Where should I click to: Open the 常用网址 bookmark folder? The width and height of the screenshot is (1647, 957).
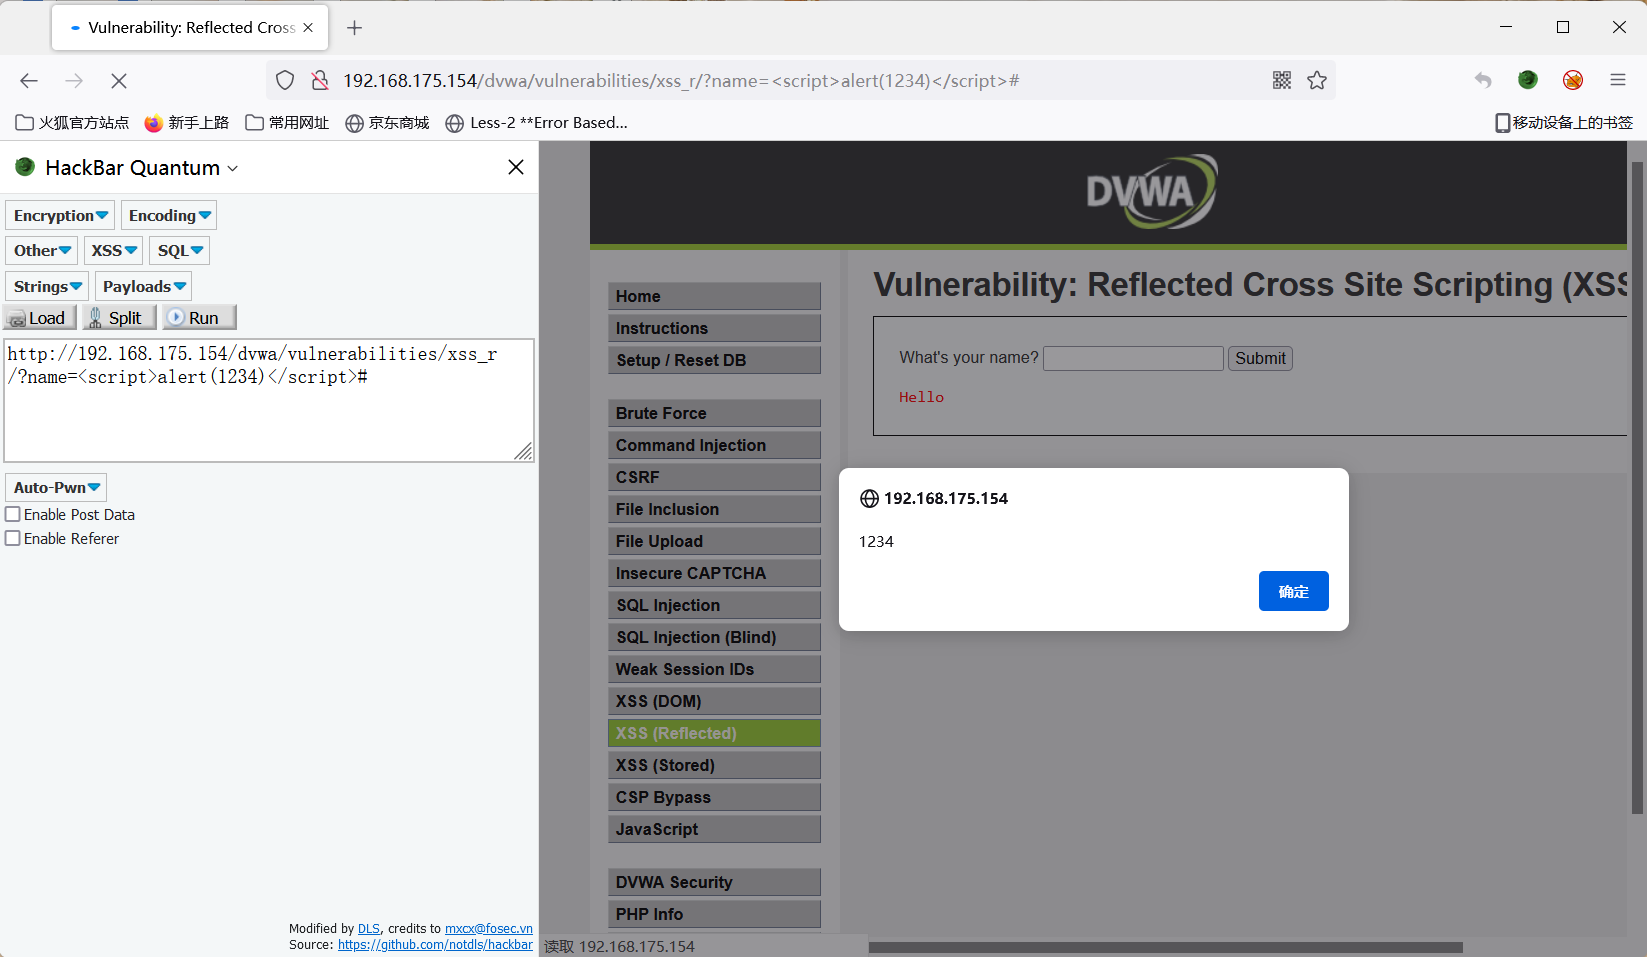[287, 123]
